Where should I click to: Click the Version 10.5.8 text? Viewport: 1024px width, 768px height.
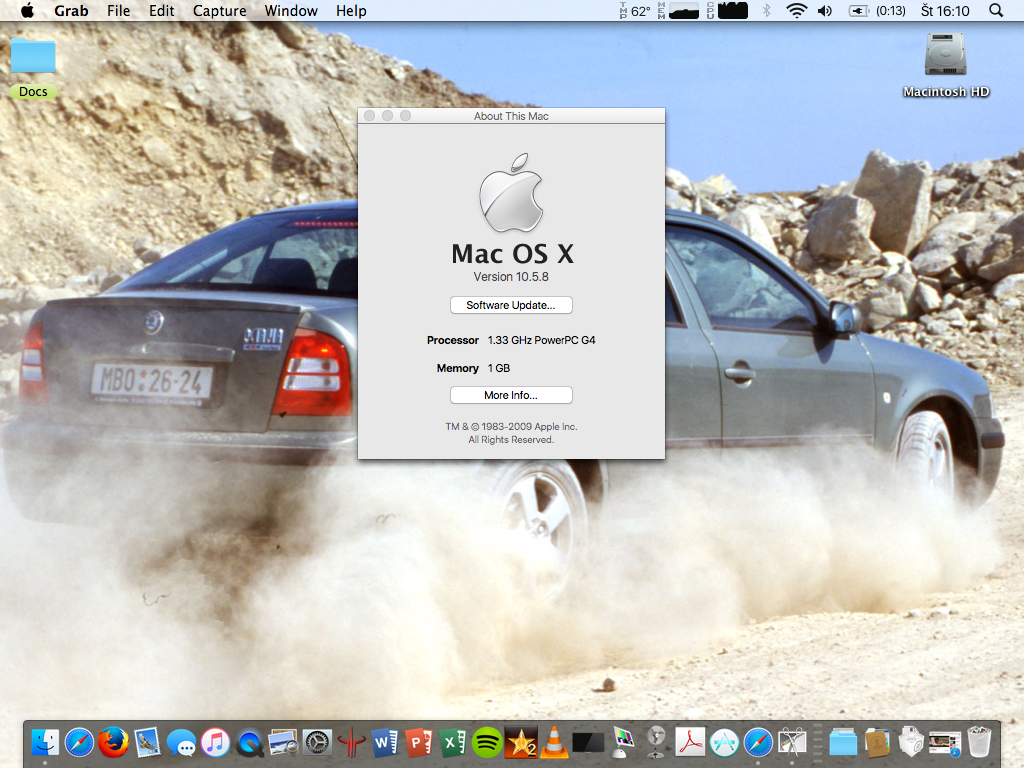tap(511, 277)
